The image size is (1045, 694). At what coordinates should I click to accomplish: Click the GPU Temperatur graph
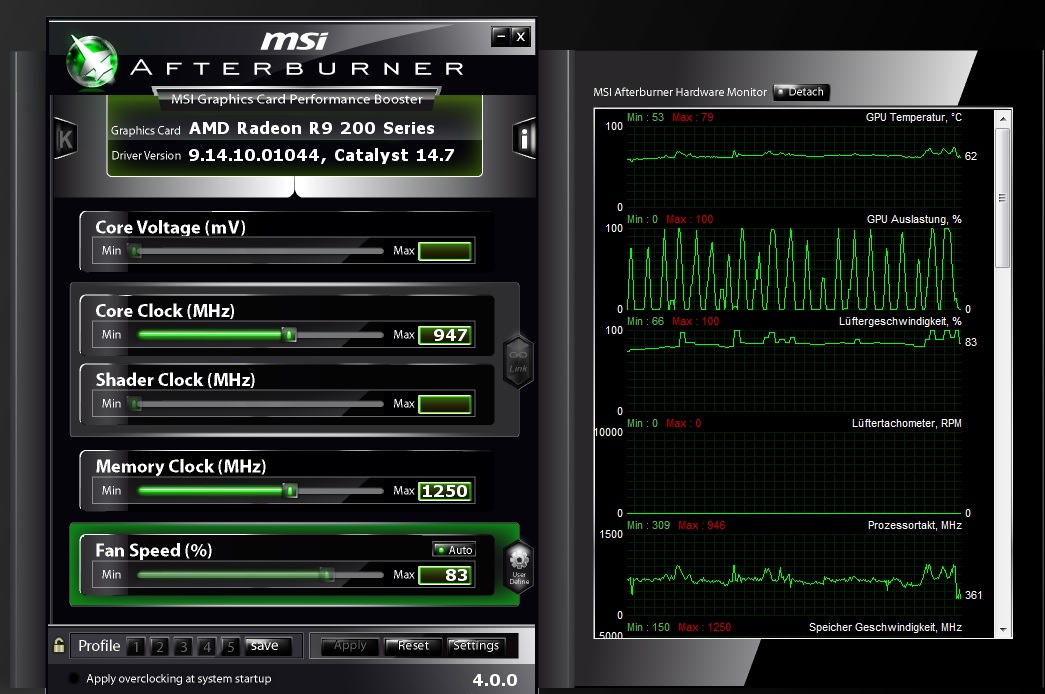pos(793,166)
